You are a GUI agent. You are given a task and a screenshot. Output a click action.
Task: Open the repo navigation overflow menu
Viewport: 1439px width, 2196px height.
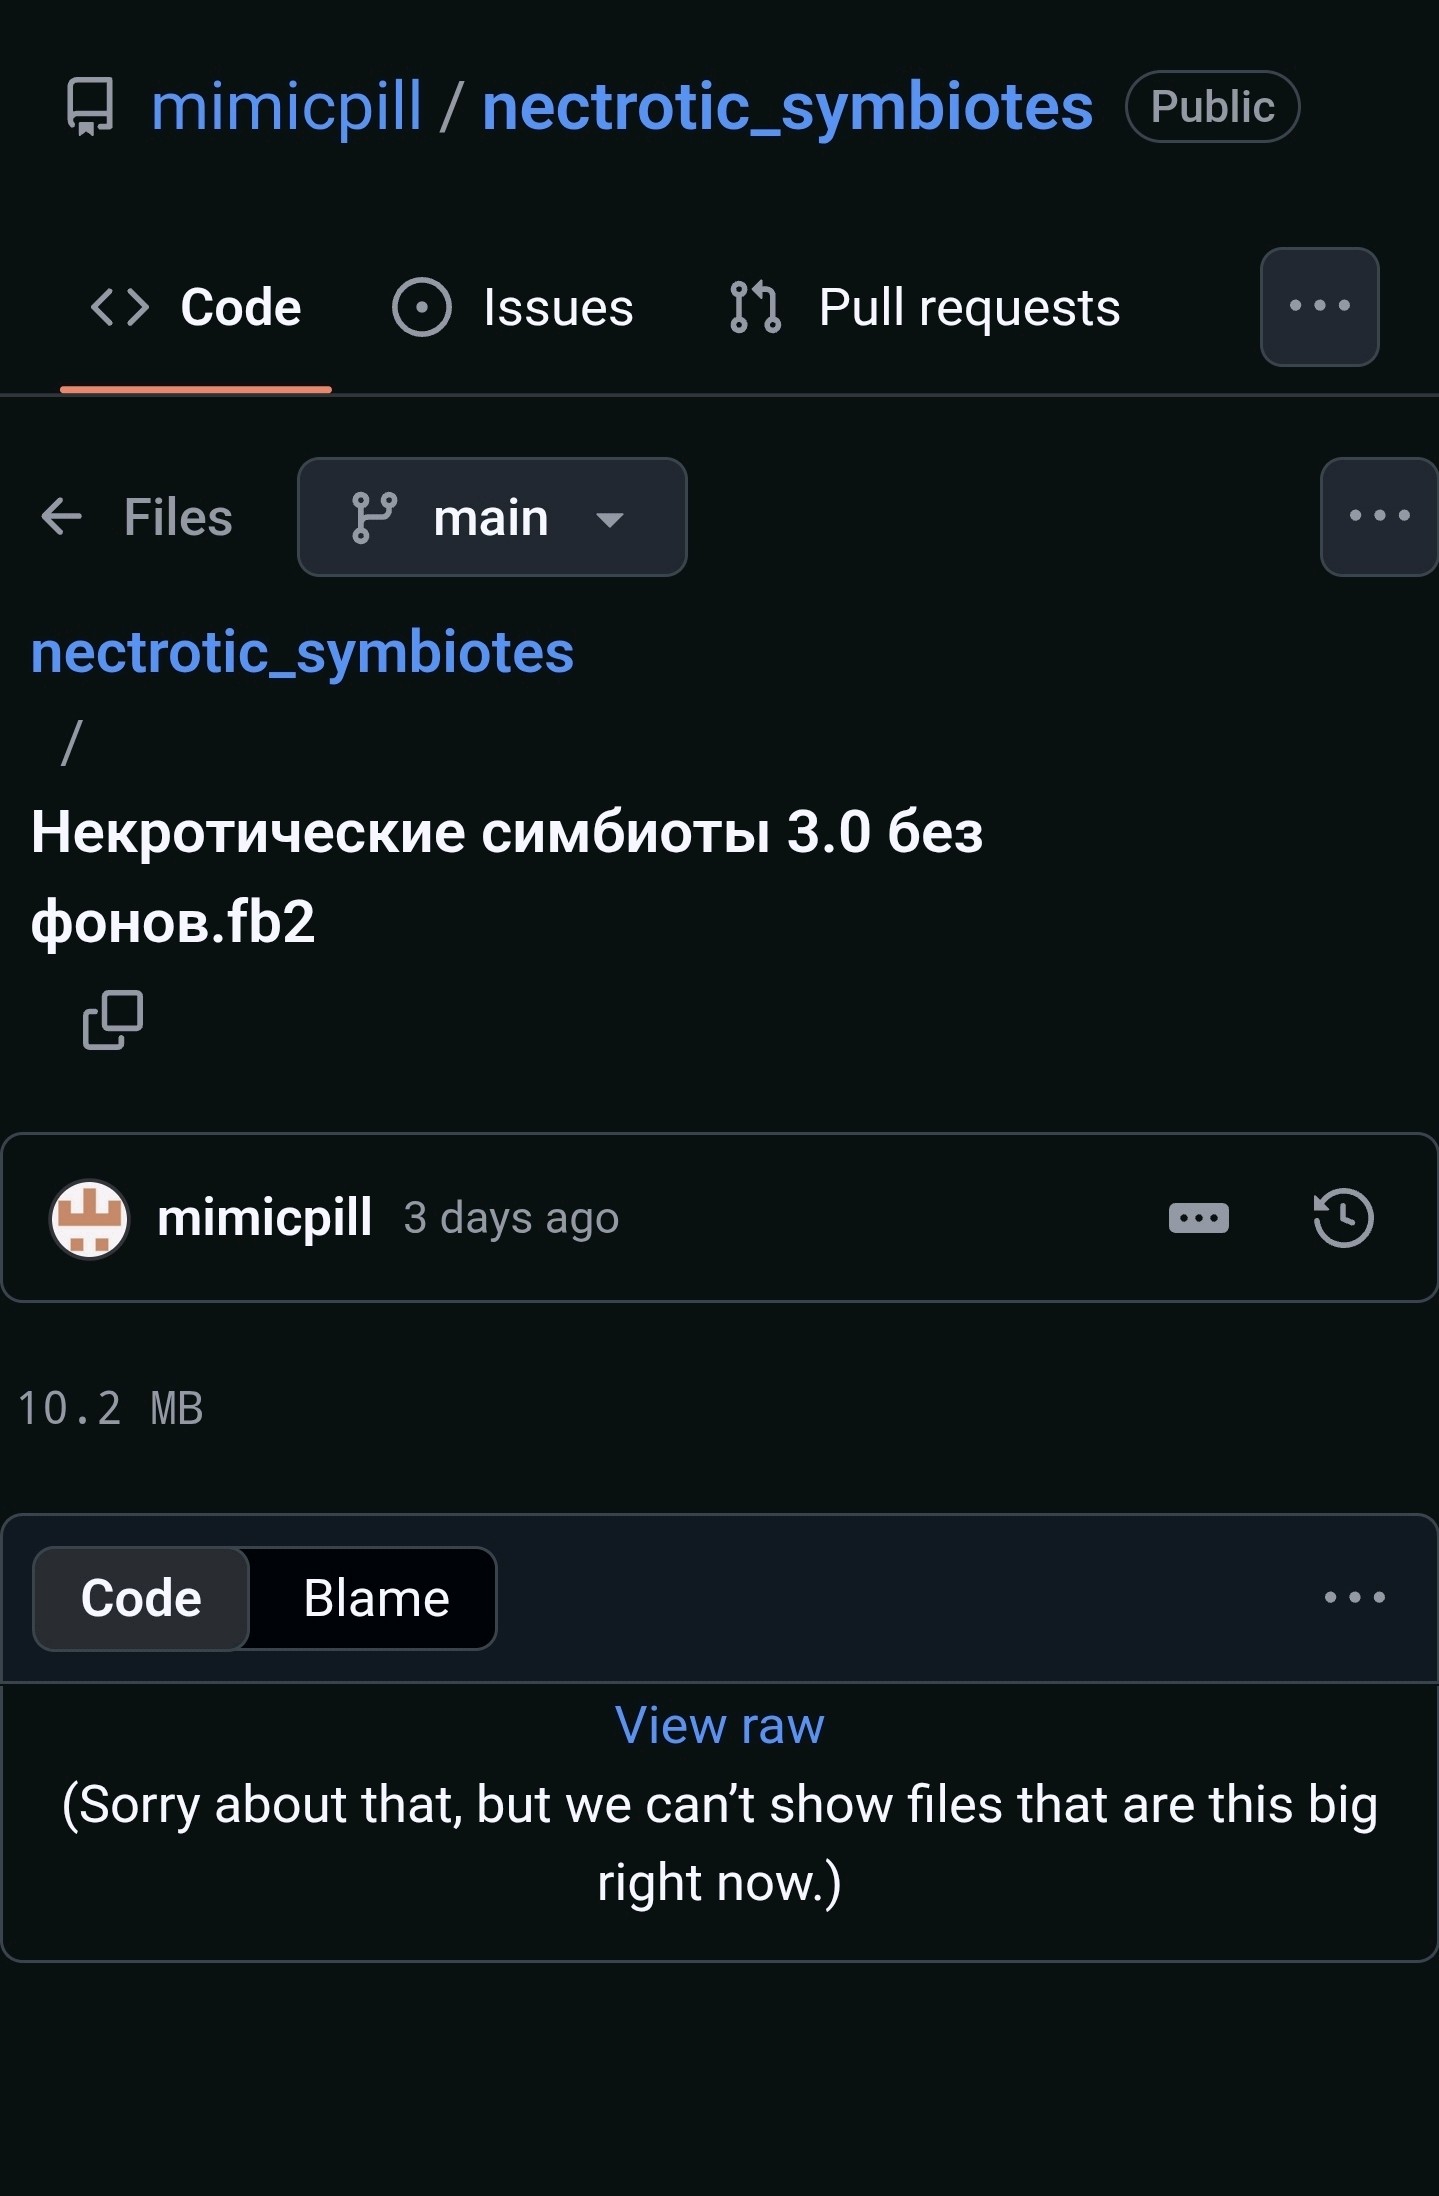(x=1319, y=306)
